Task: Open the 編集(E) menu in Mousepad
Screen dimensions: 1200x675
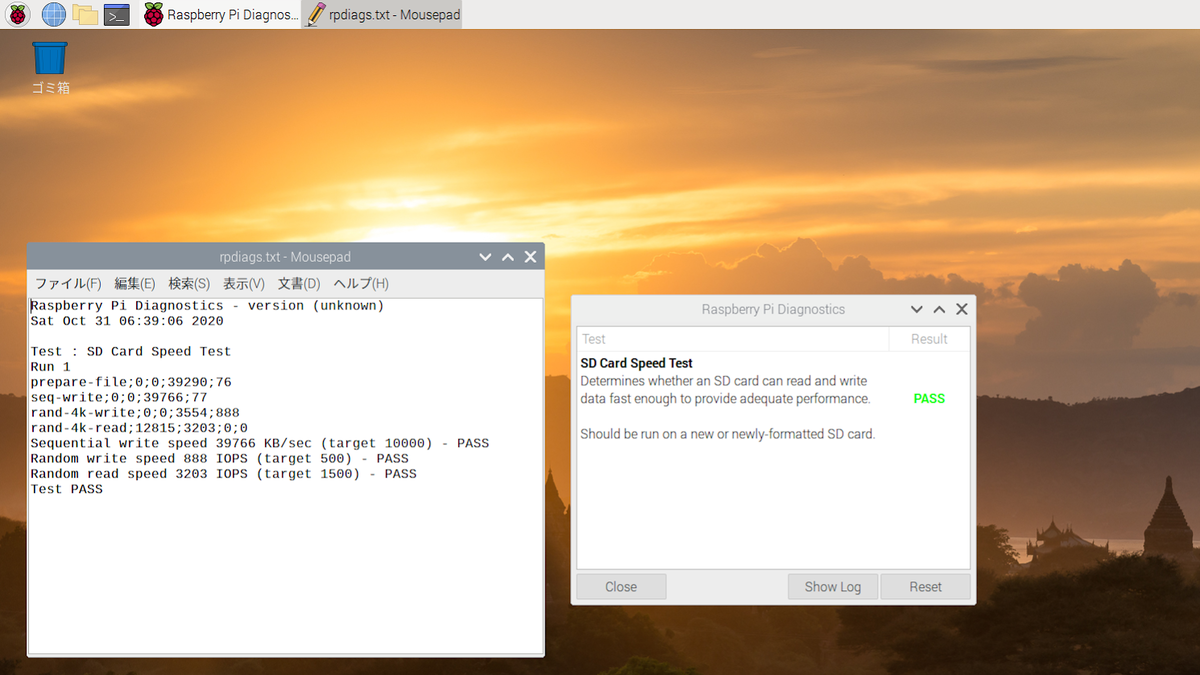Action: pyautogui.click(x=134, y=284)
